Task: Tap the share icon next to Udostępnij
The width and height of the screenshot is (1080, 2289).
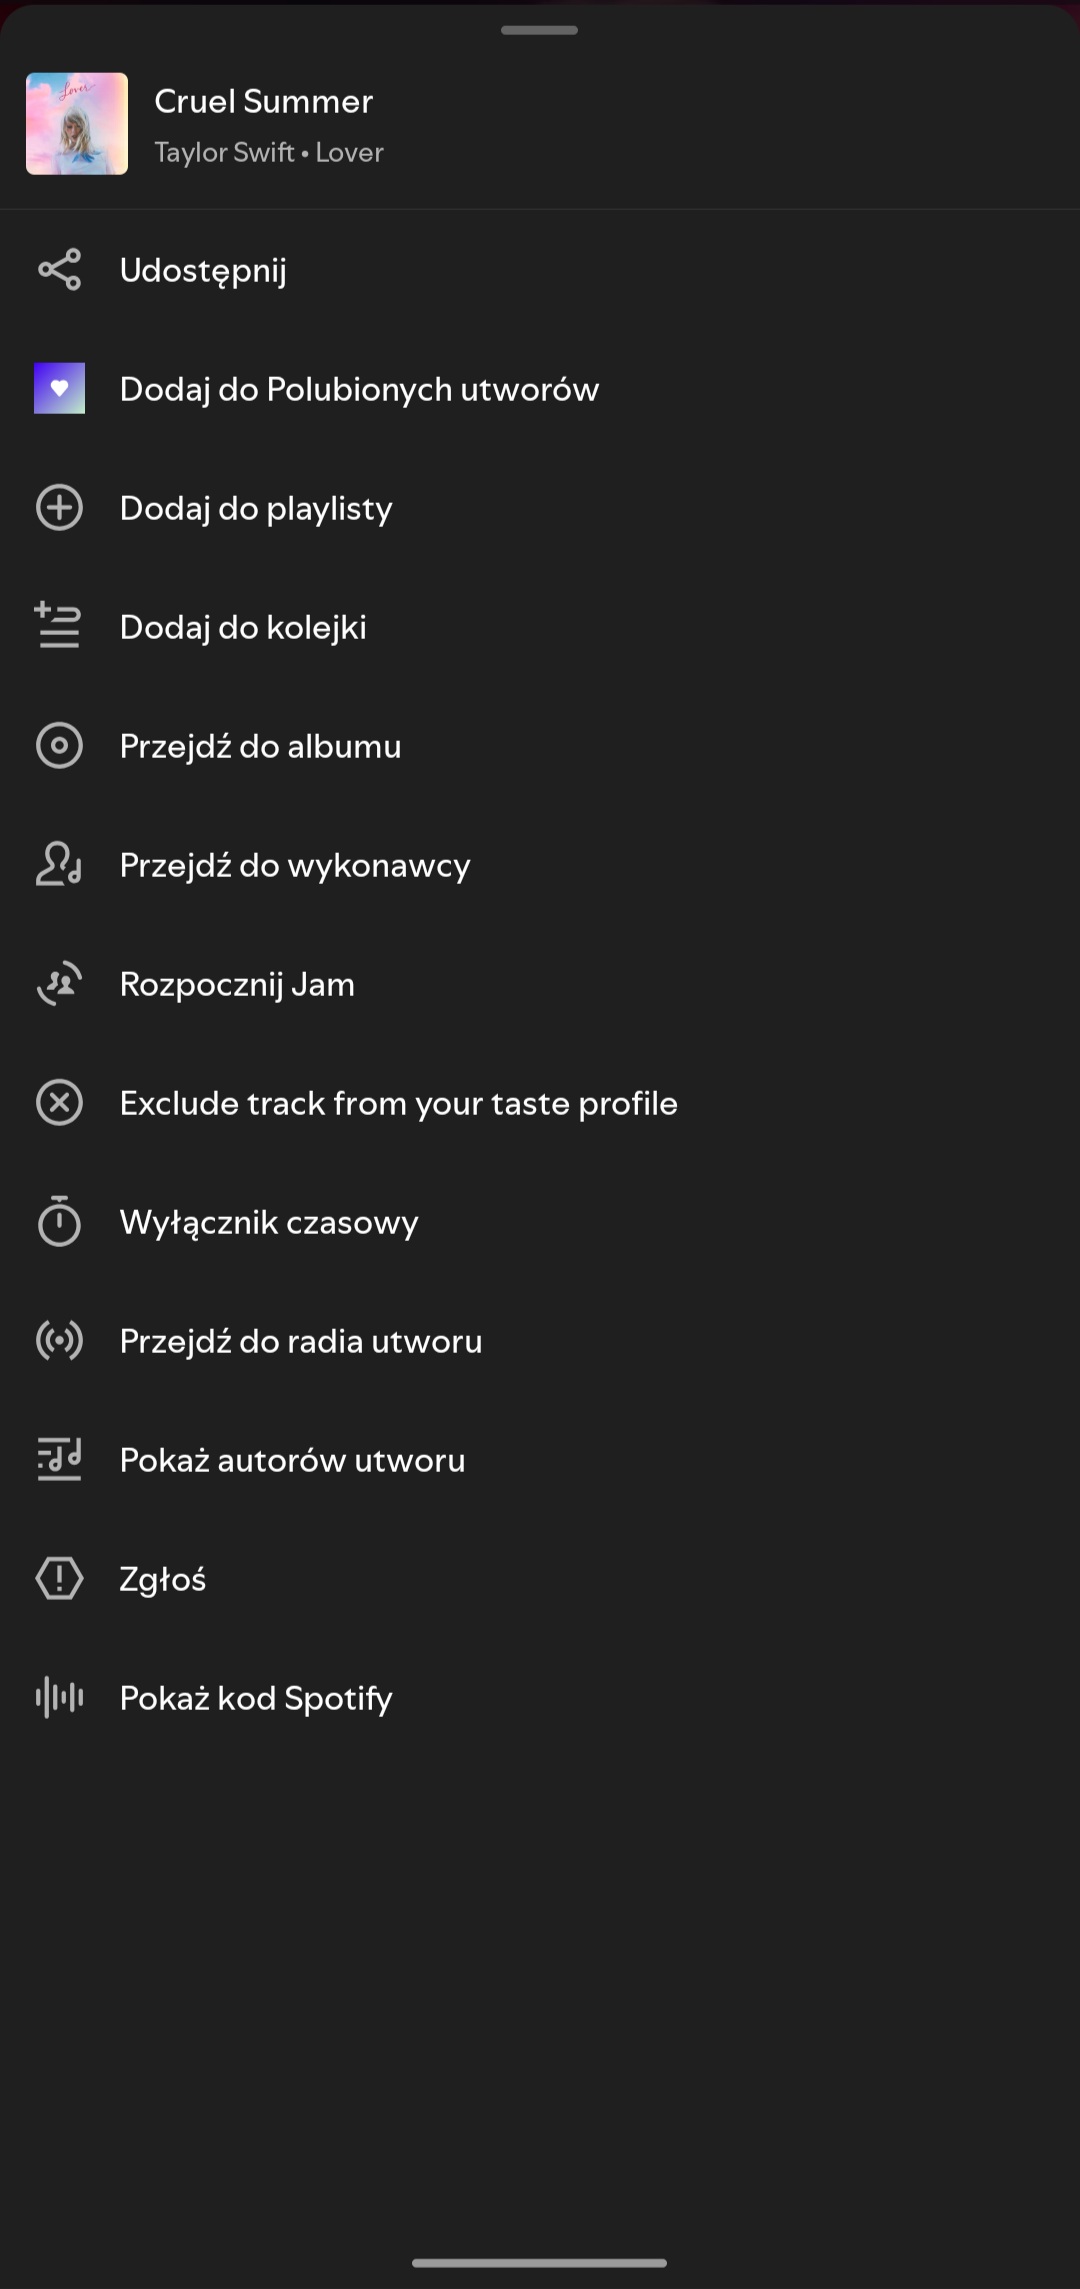Action: click(x=59, y=270)
